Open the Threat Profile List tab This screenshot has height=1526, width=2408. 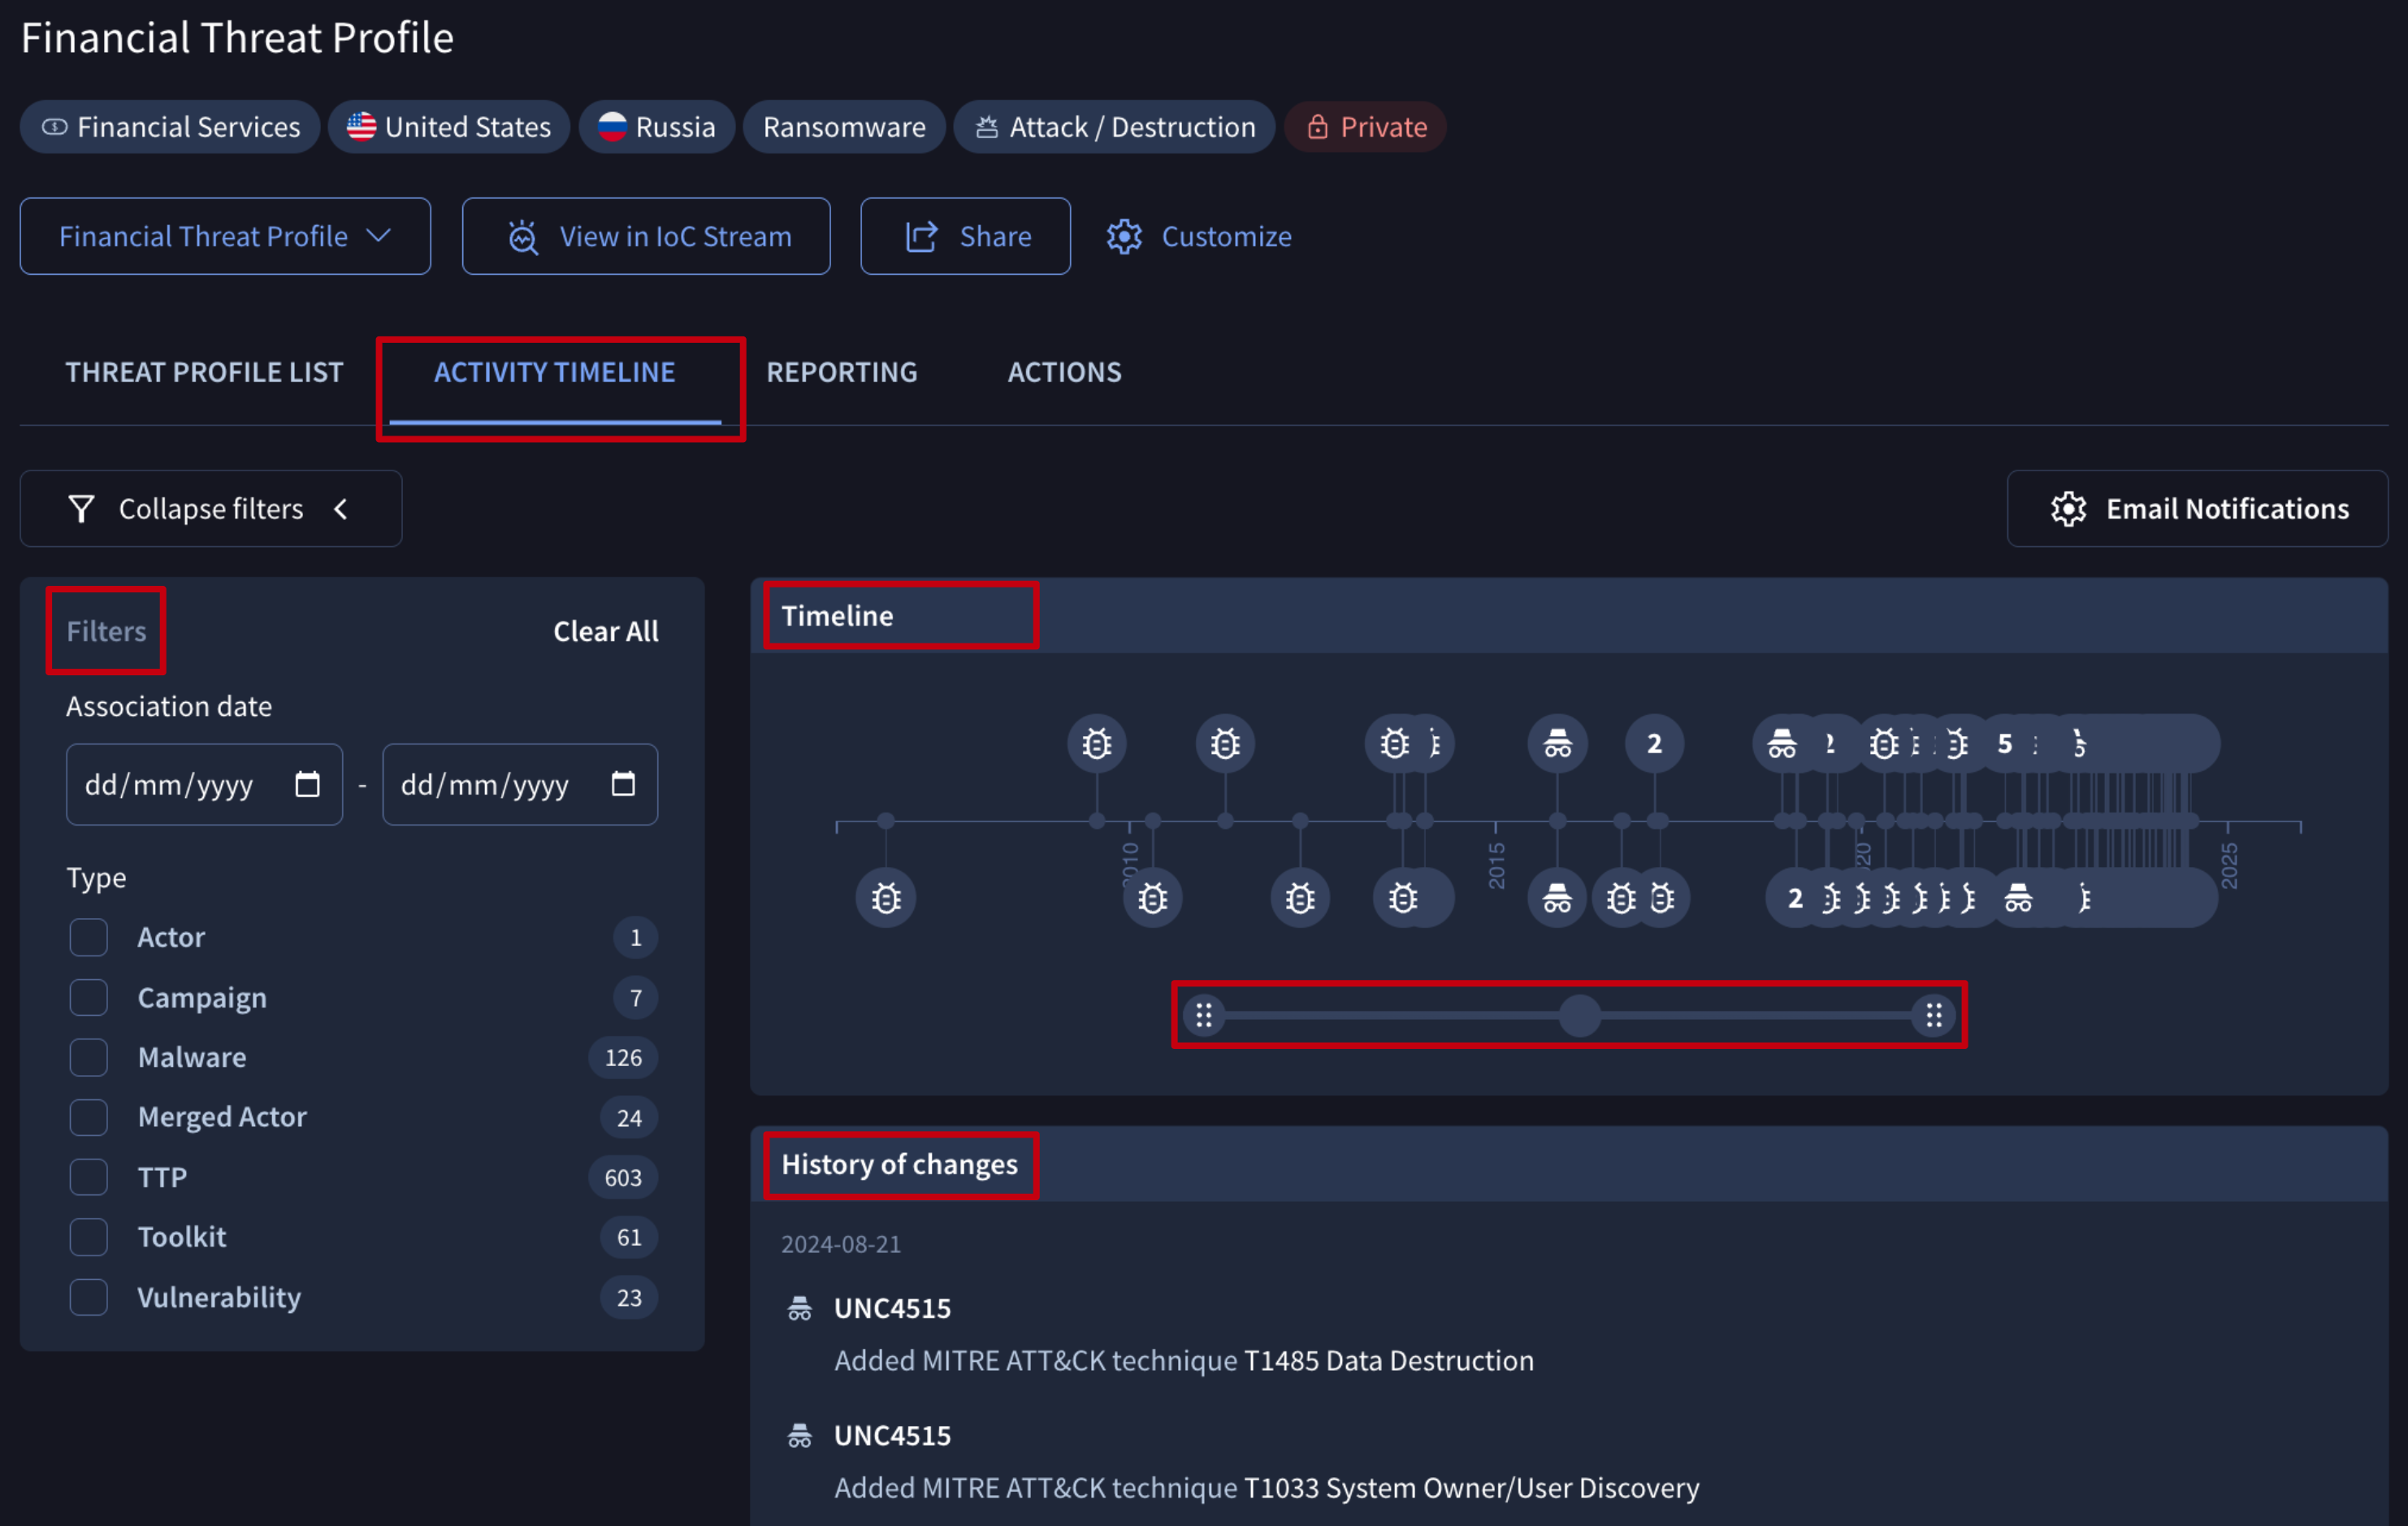click(204, 372)
